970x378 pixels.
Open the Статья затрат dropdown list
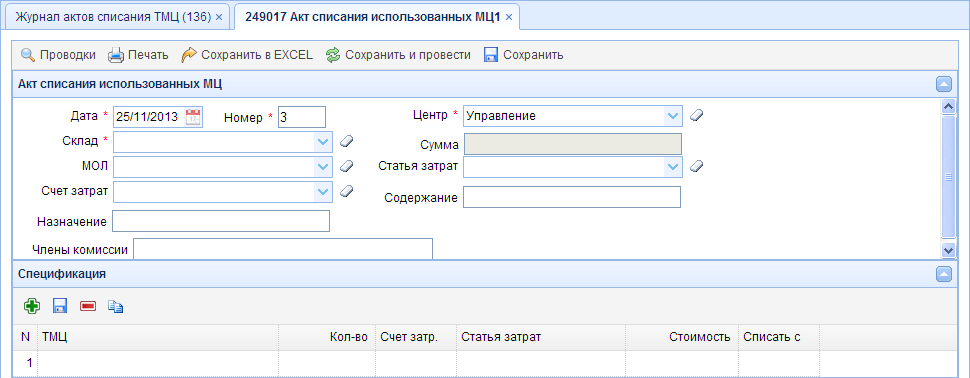click(672, 166)
